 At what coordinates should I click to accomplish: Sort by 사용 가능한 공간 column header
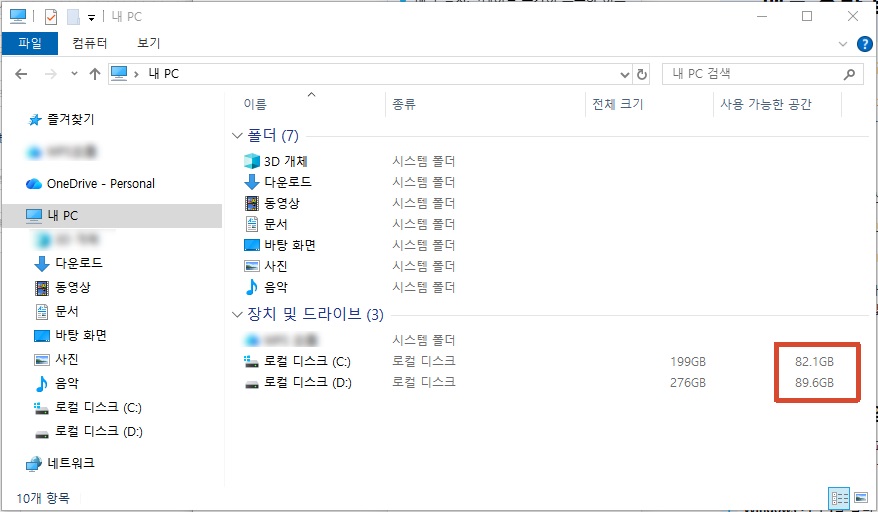point(765,104)
